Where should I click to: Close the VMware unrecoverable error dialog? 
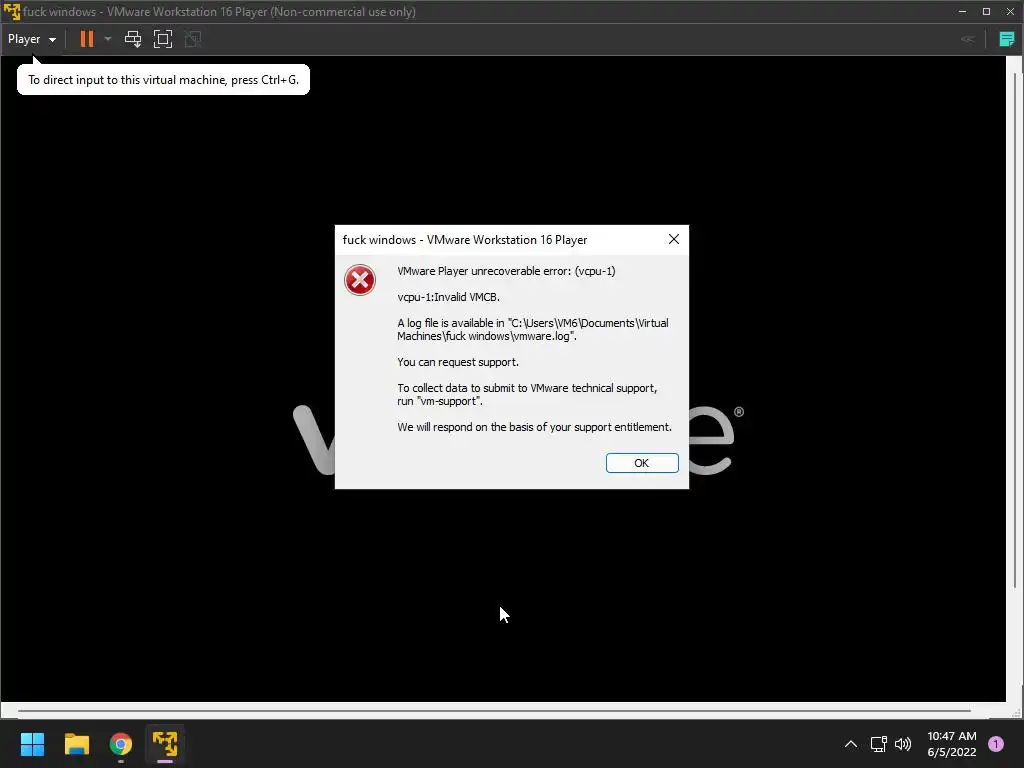674,239
